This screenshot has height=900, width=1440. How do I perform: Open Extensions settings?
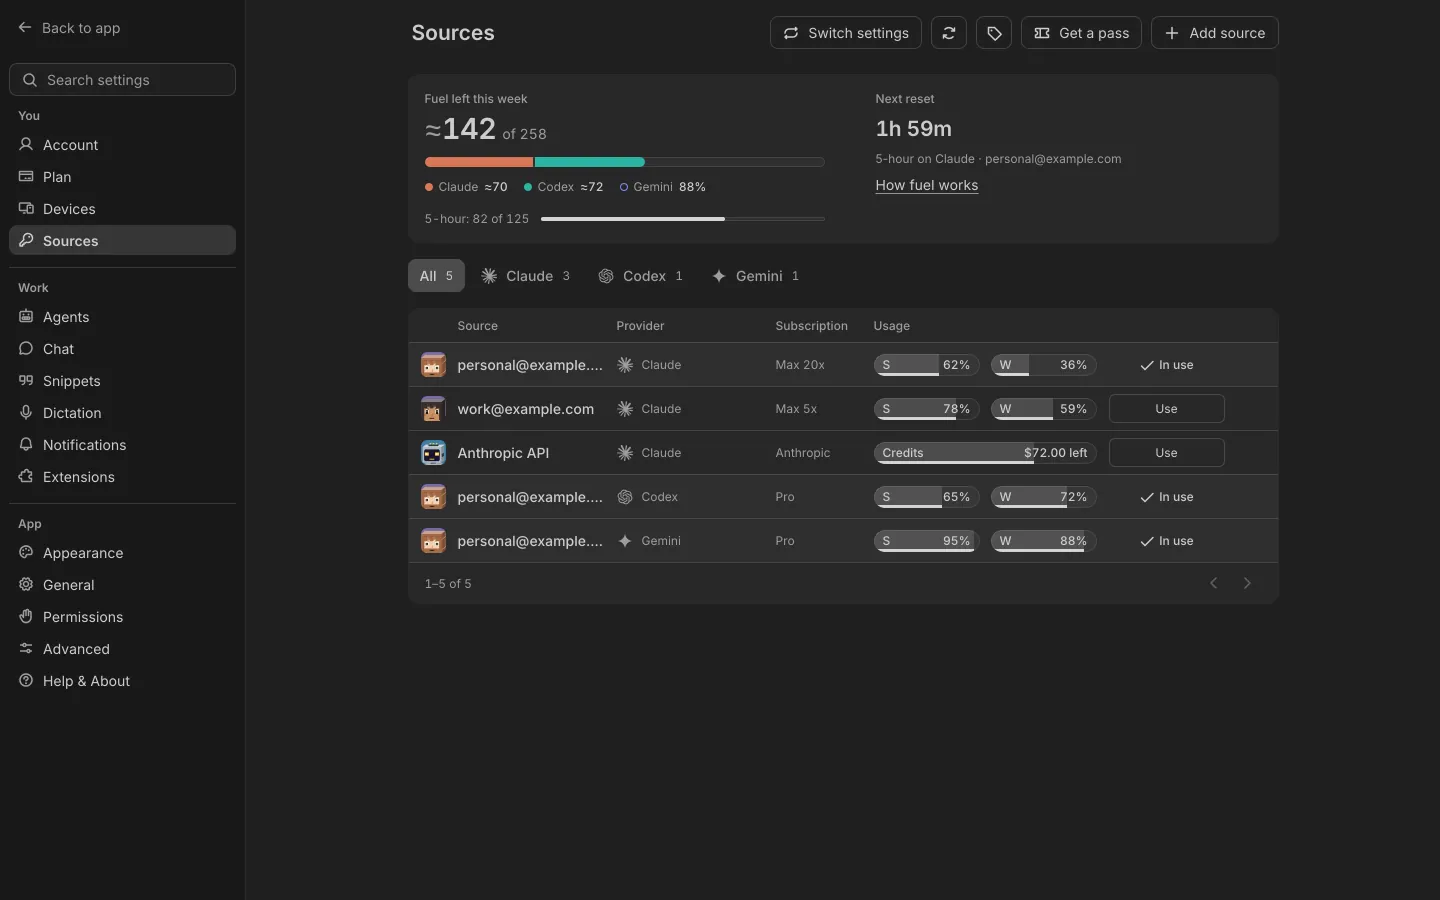122,477
